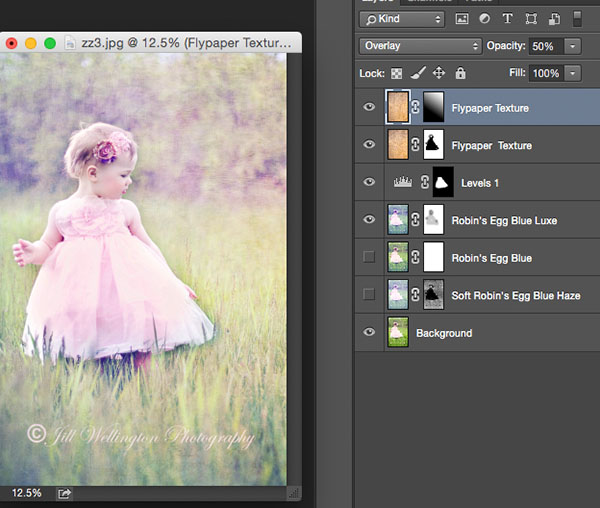Click the 12.5% zoom level field
The height and width of the screenshot is (508, 600).
(26, 493)
